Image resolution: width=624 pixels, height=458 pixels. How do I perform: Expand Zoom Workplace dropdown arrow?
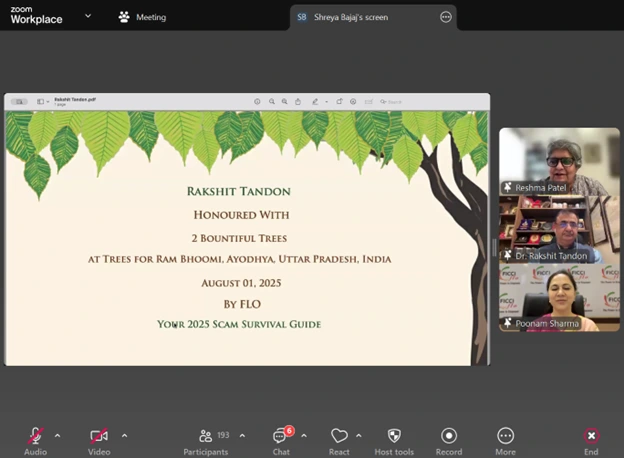pos(88,16)
